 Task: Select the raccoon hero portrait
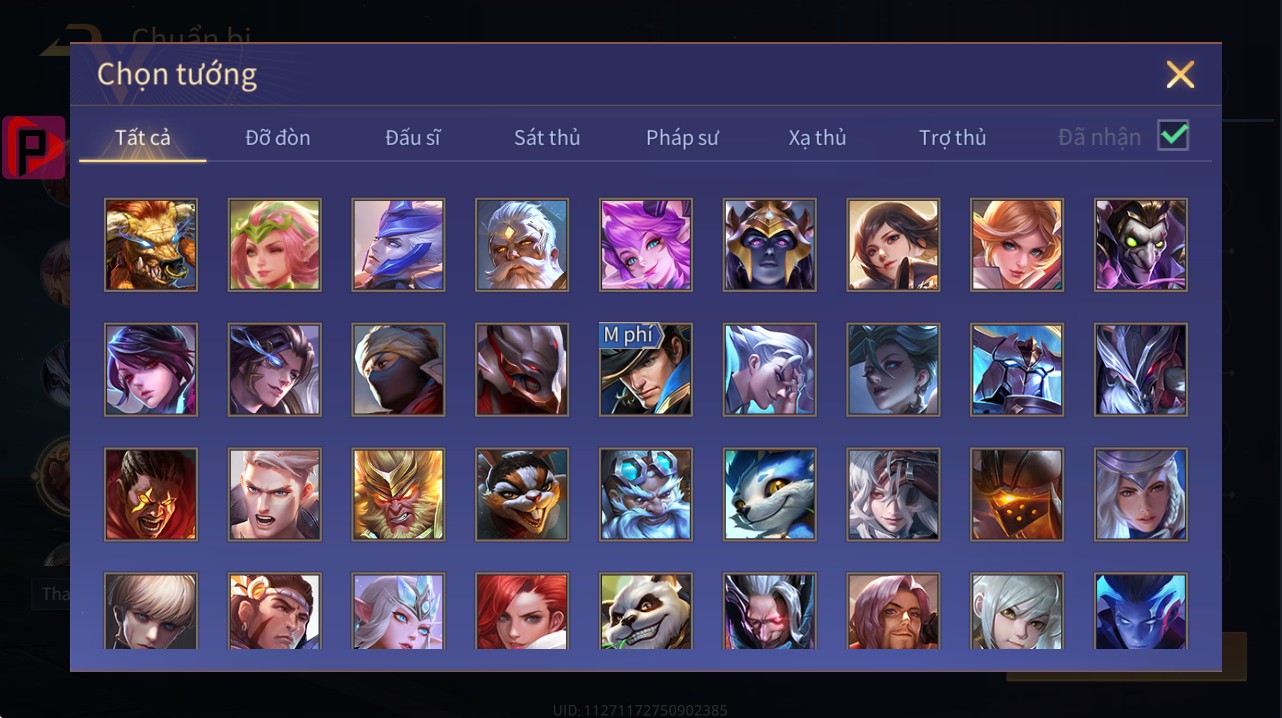(522, 495)
